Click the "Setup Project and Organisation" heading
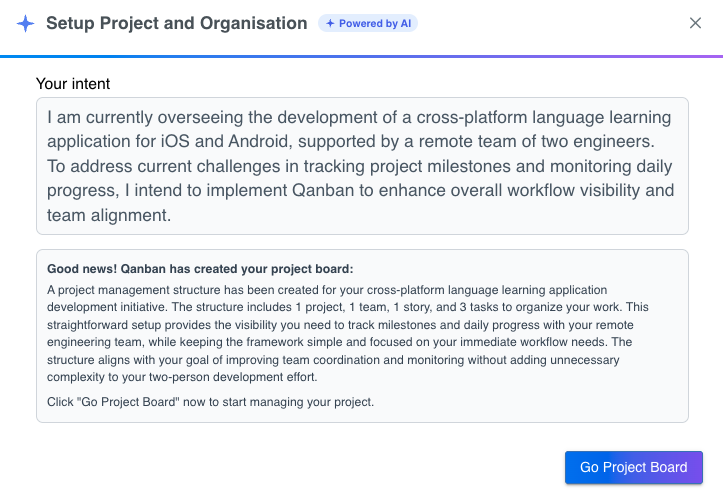The width and height of the screenshot is (723, 499). click(177, 23)
